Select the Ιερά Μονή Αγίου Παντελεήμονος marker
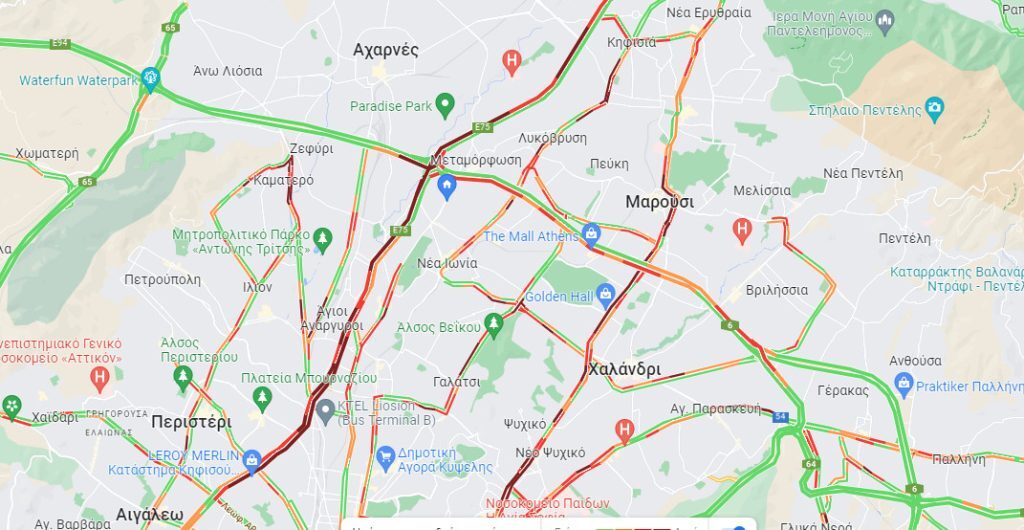The width and height of the screenshot is (1024, 530). [x=885, y=23]
